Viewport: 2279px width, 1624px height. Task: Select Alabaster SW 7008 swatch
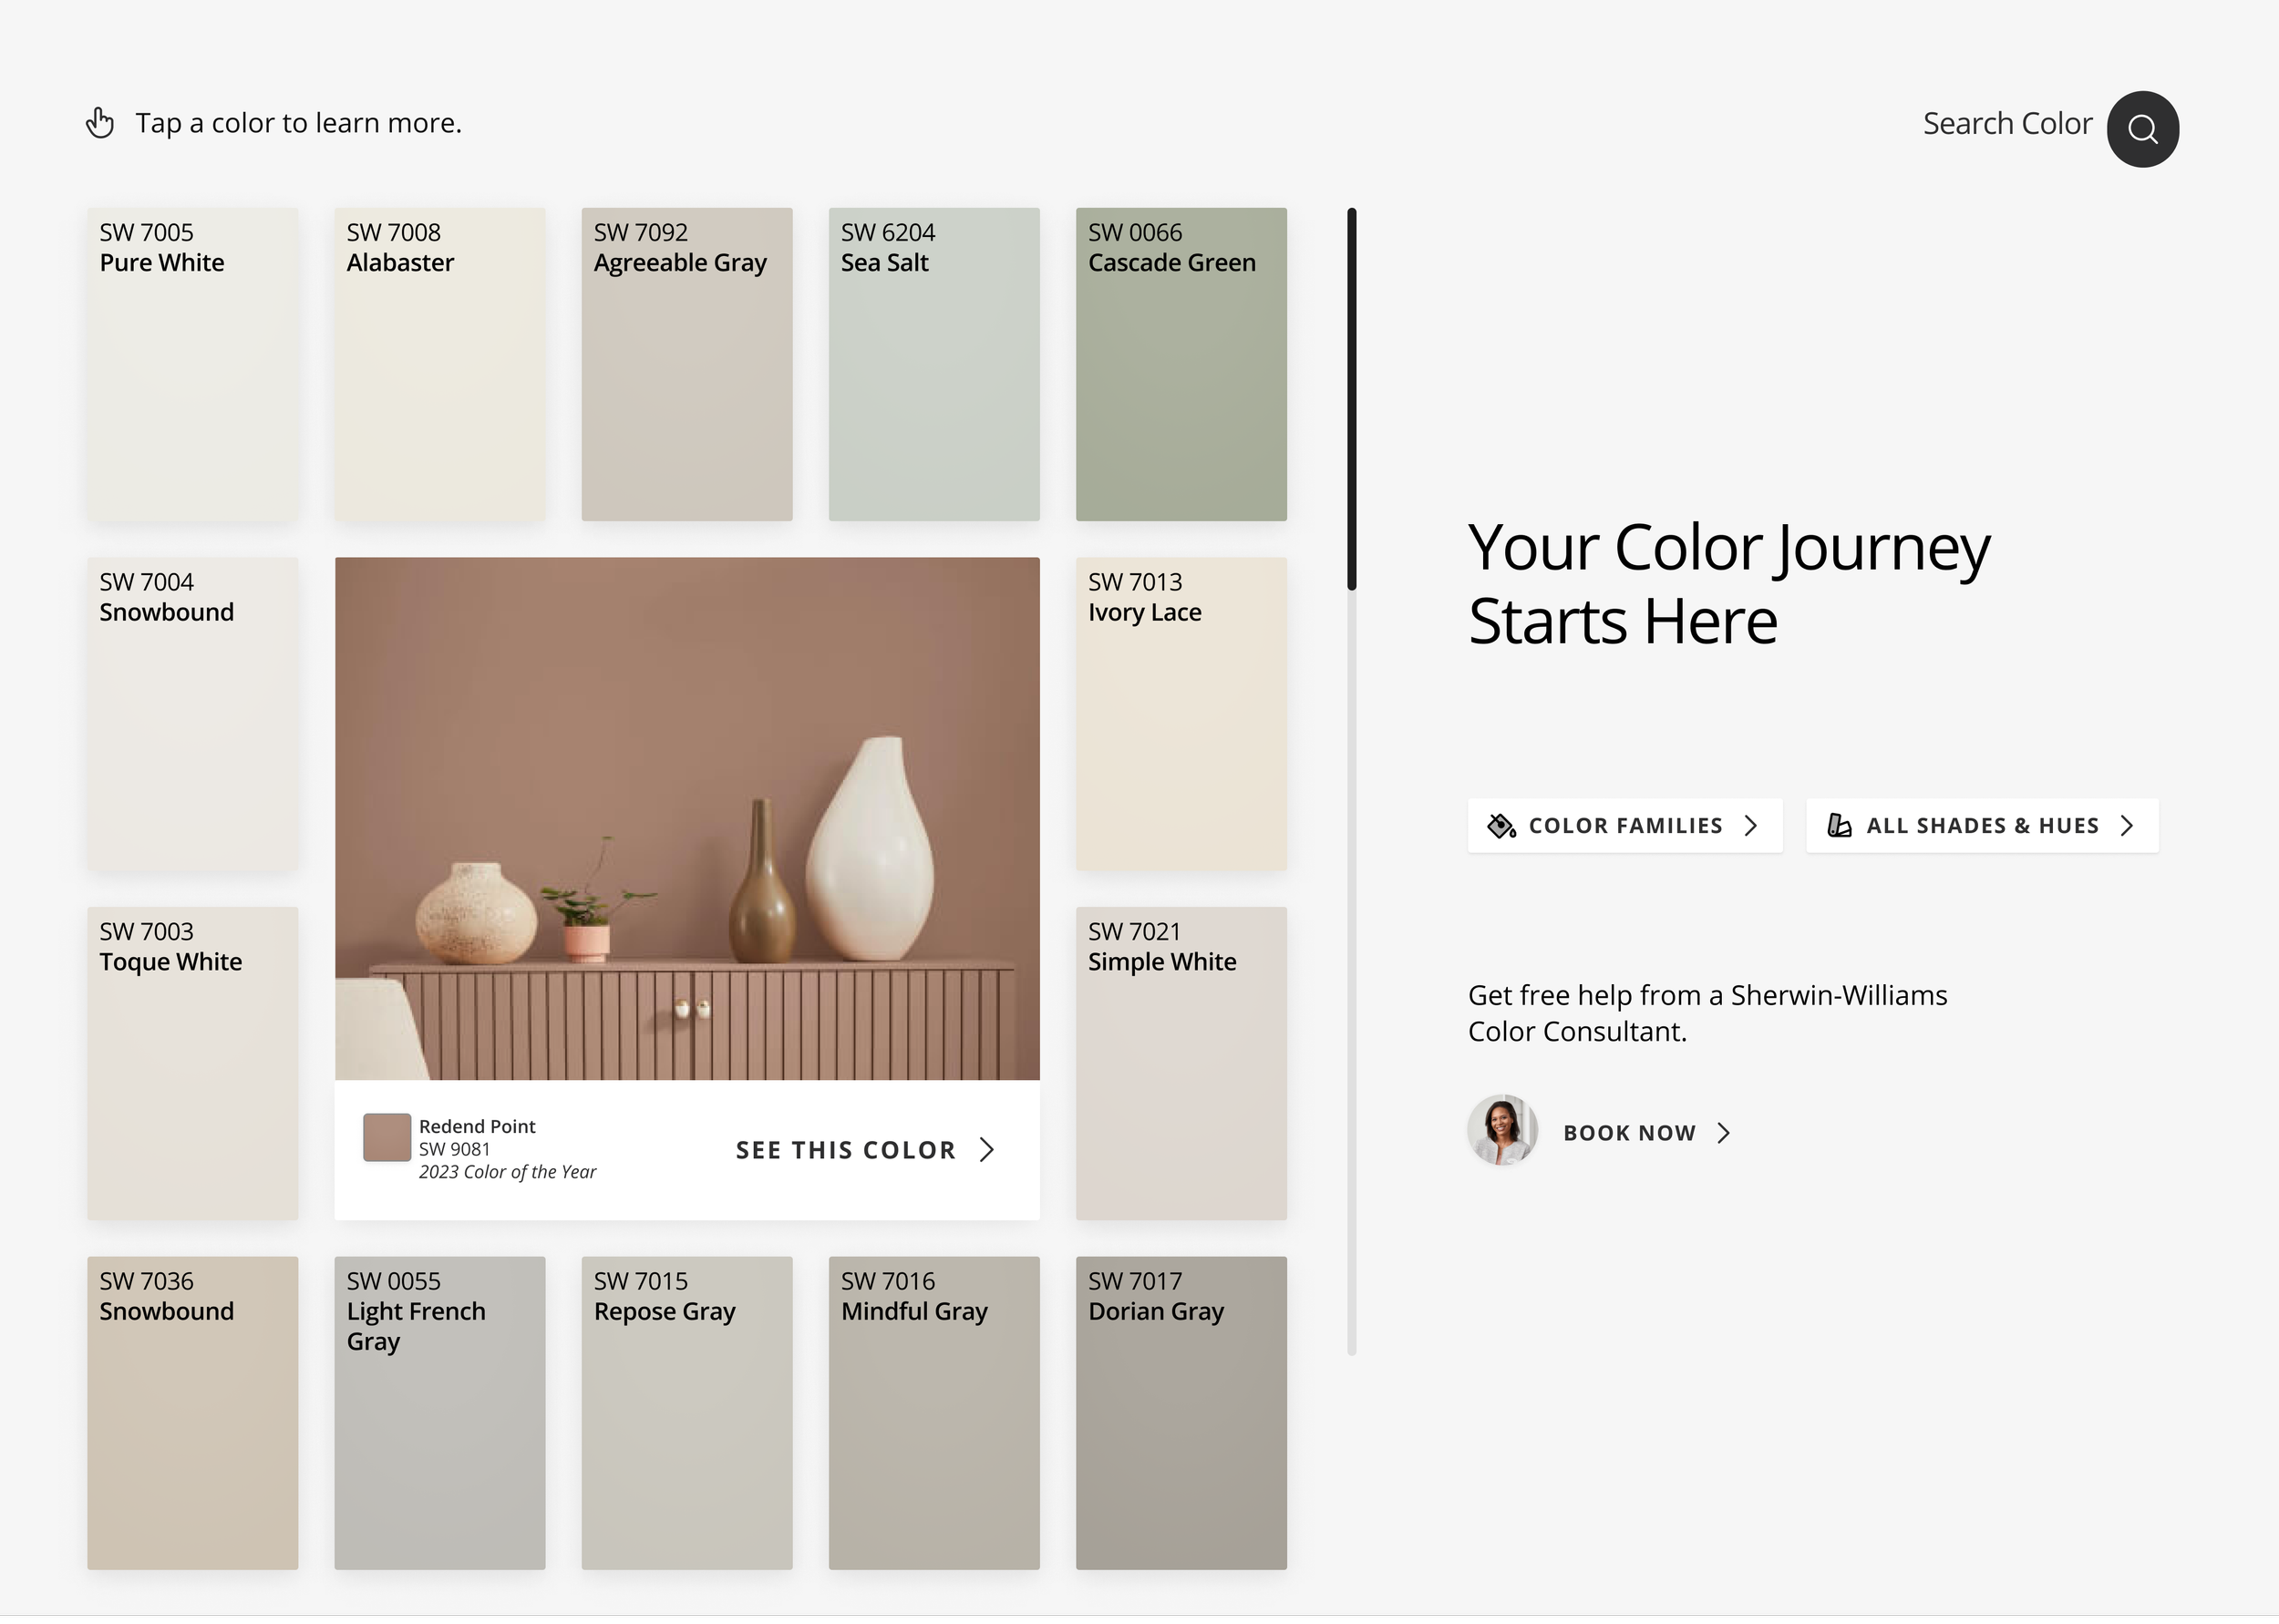pos(439,365)
